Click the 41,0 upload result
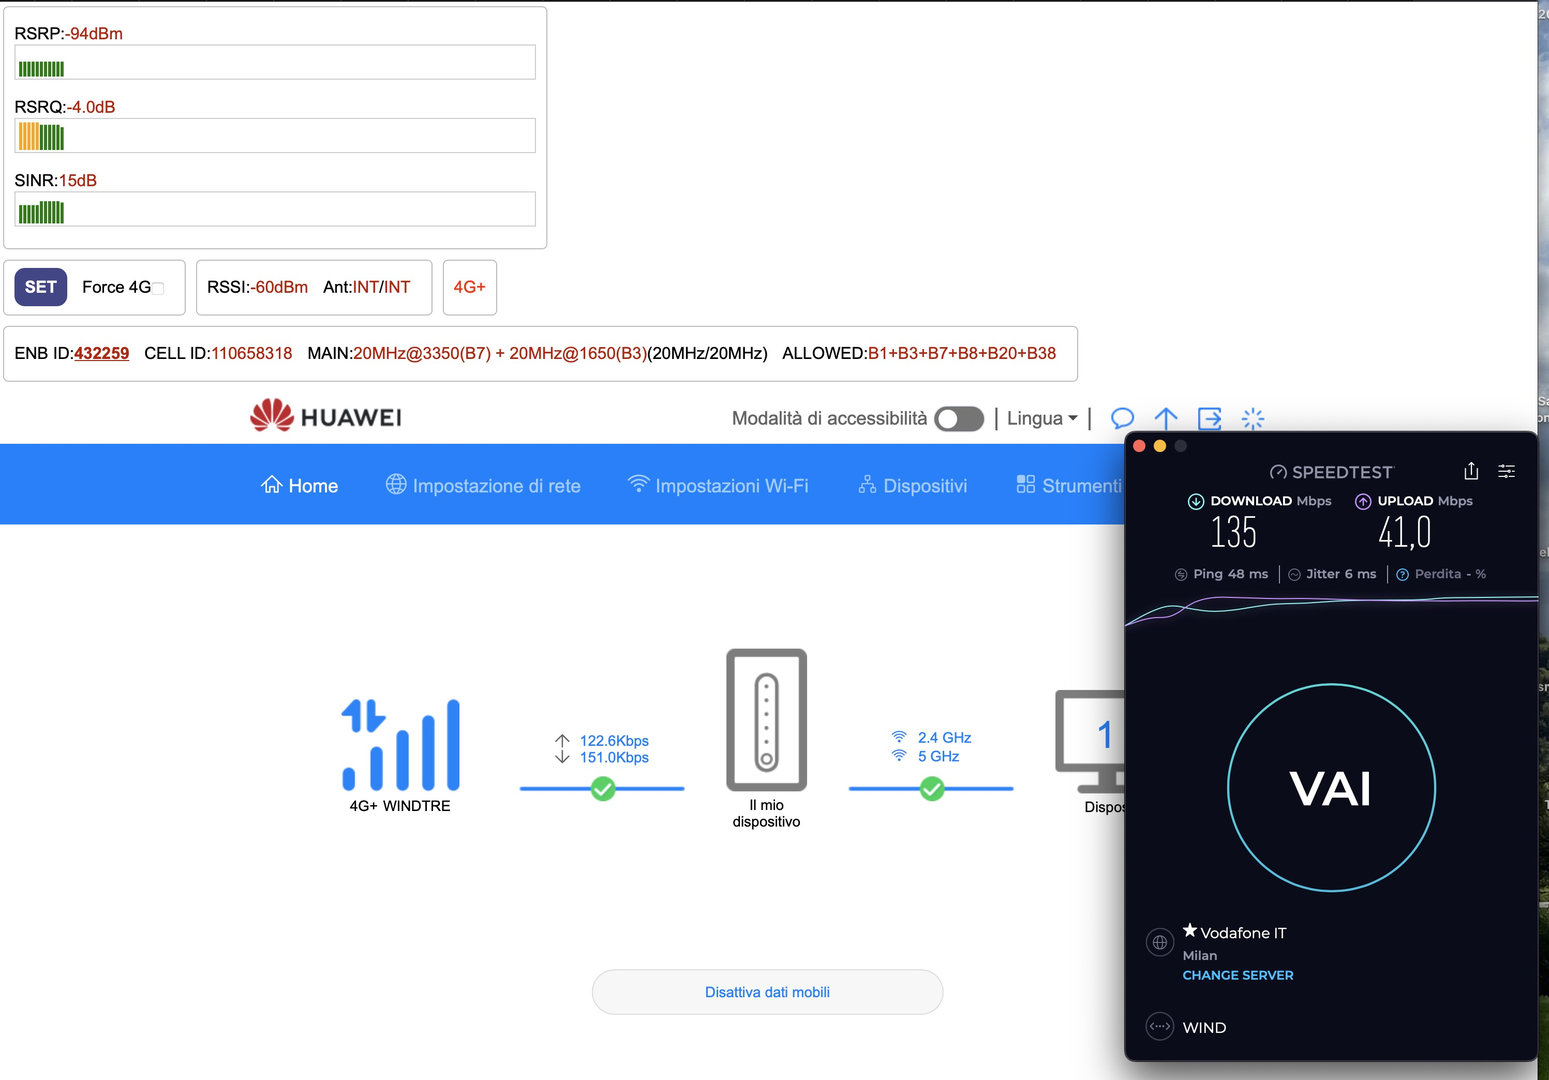 1404,532
